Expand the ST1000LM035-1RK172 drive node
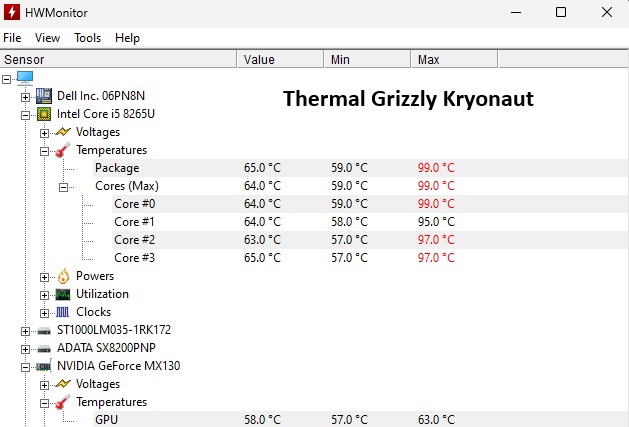Viewport: 629px width, 427px height. pyautogui.click(x=26, y=330)
